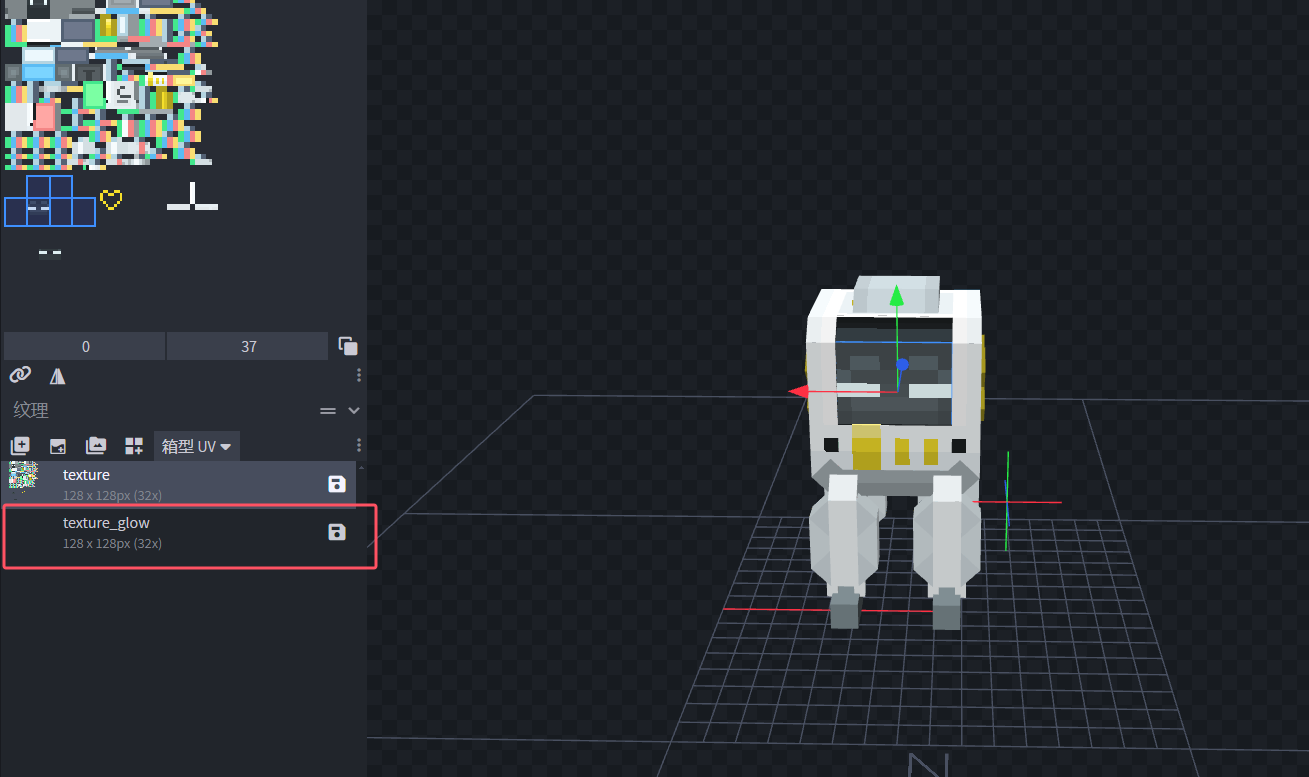Open the 箱型 UV dropdown
Viewport: 1309px width, 777px height.
coord(197,446)
